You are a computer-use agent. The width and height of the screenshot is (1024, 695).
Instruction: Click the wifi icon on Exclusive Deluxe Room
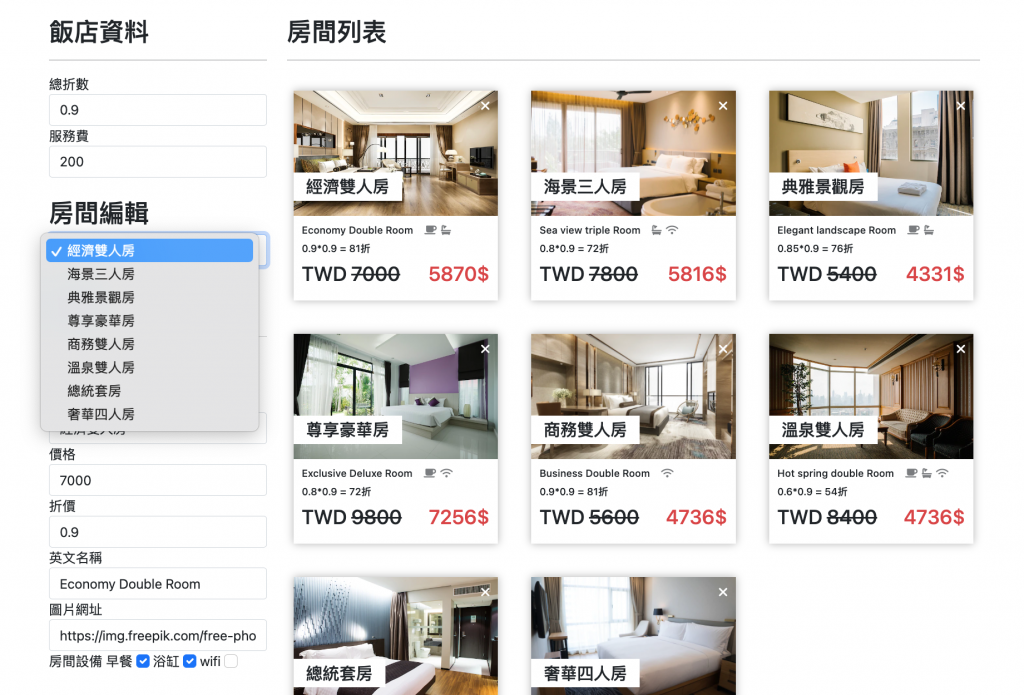446,473
